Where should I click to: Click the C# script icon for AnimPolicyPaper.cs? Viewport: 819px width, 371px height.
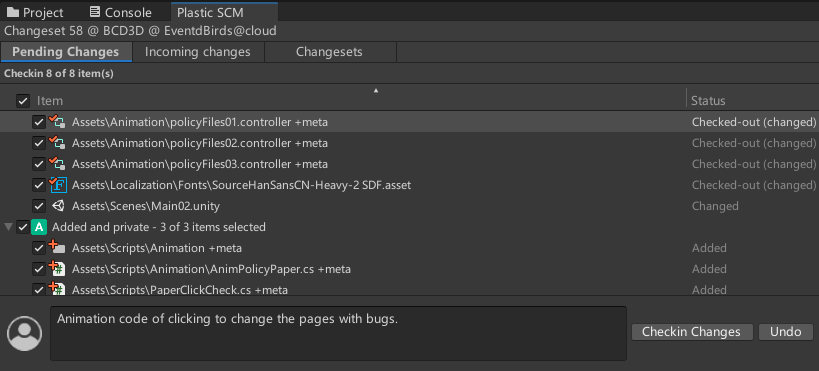[57, 269]
